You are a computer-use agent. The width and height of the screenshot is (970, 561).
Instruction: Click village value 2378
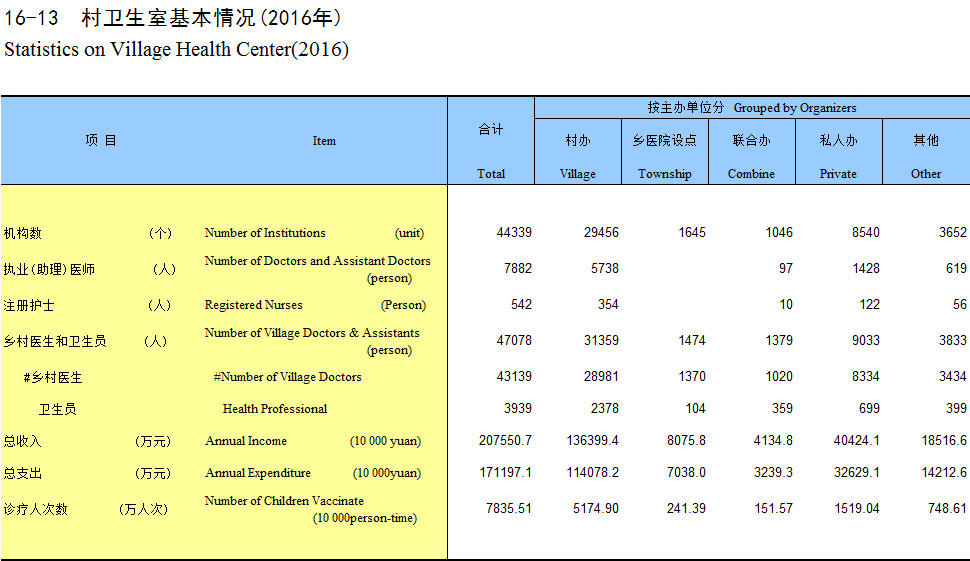pyautogui.click(x=604, y=408)
